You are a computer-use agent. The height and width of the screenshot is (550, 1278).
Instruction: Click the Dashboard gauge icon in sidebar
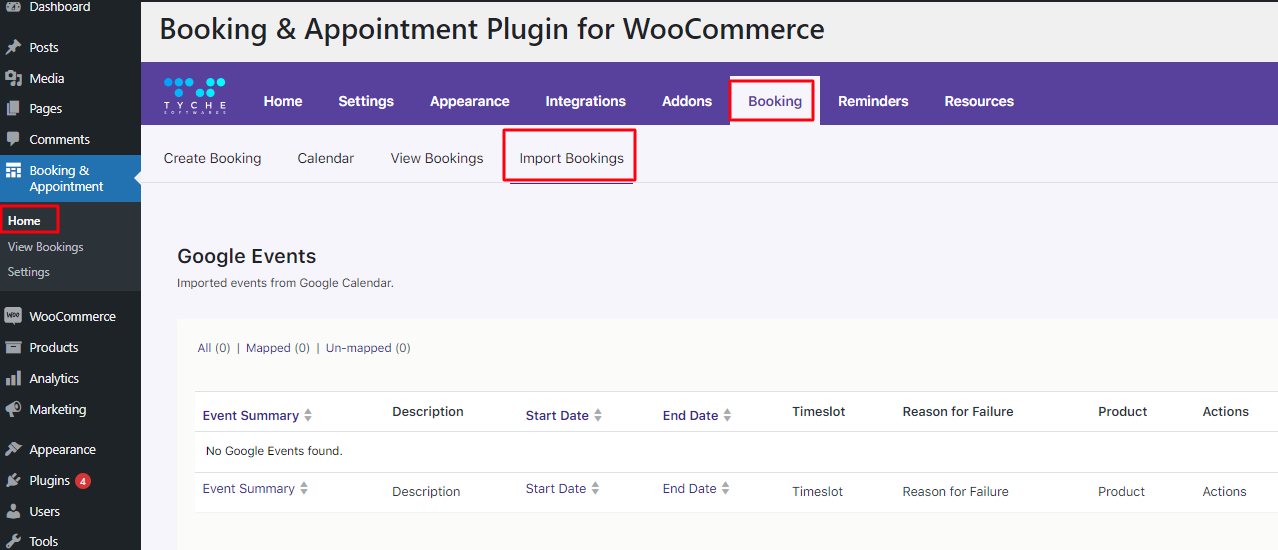pos(13,6)
